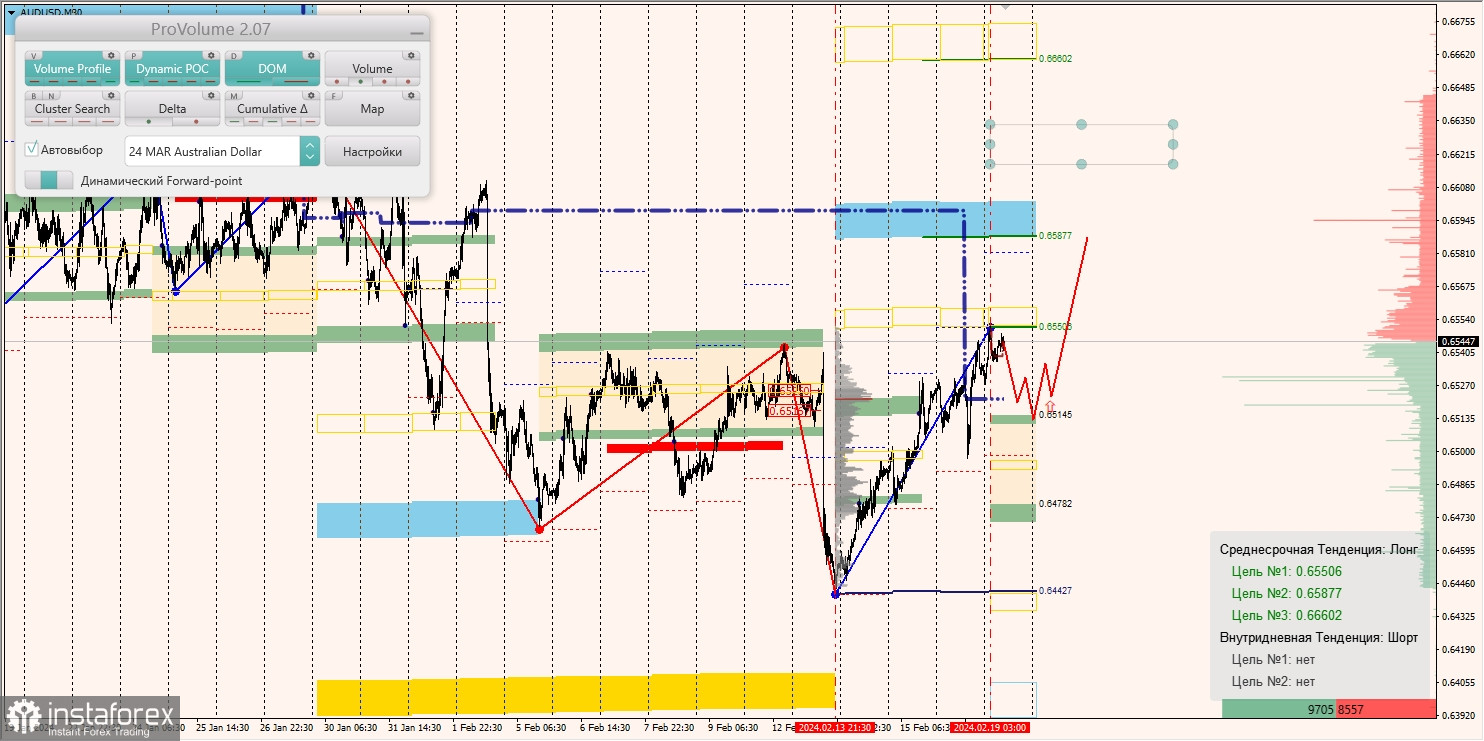Viewport: 1484px width, 741px height.
Task: Click the 0.64782 level label
Action: tap(1055, 504)
